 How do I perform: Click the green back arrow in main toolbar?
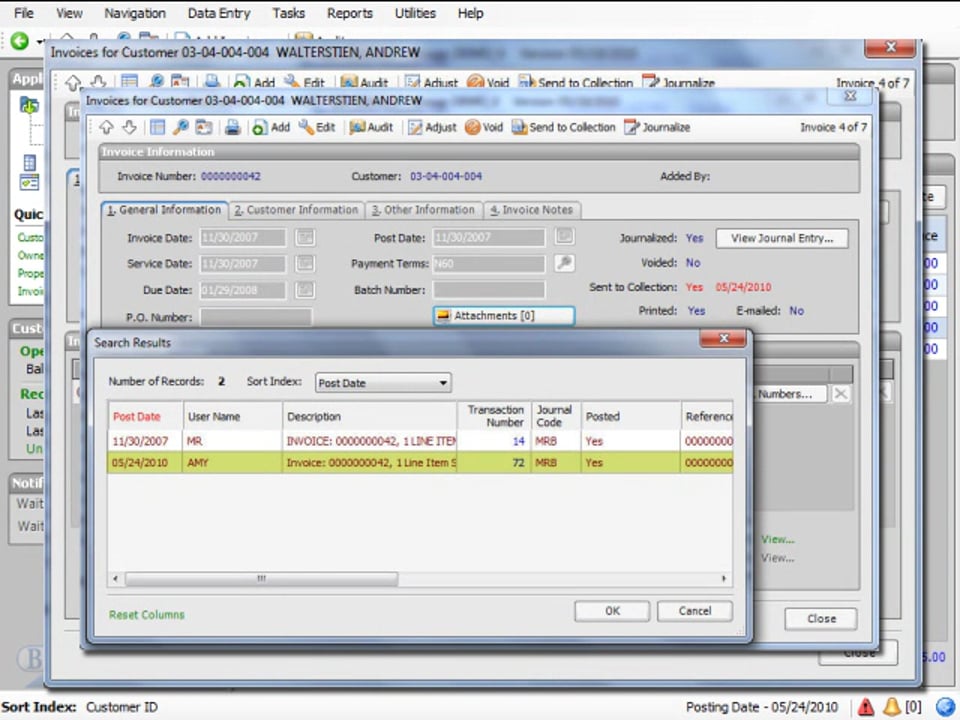[20, 41]
